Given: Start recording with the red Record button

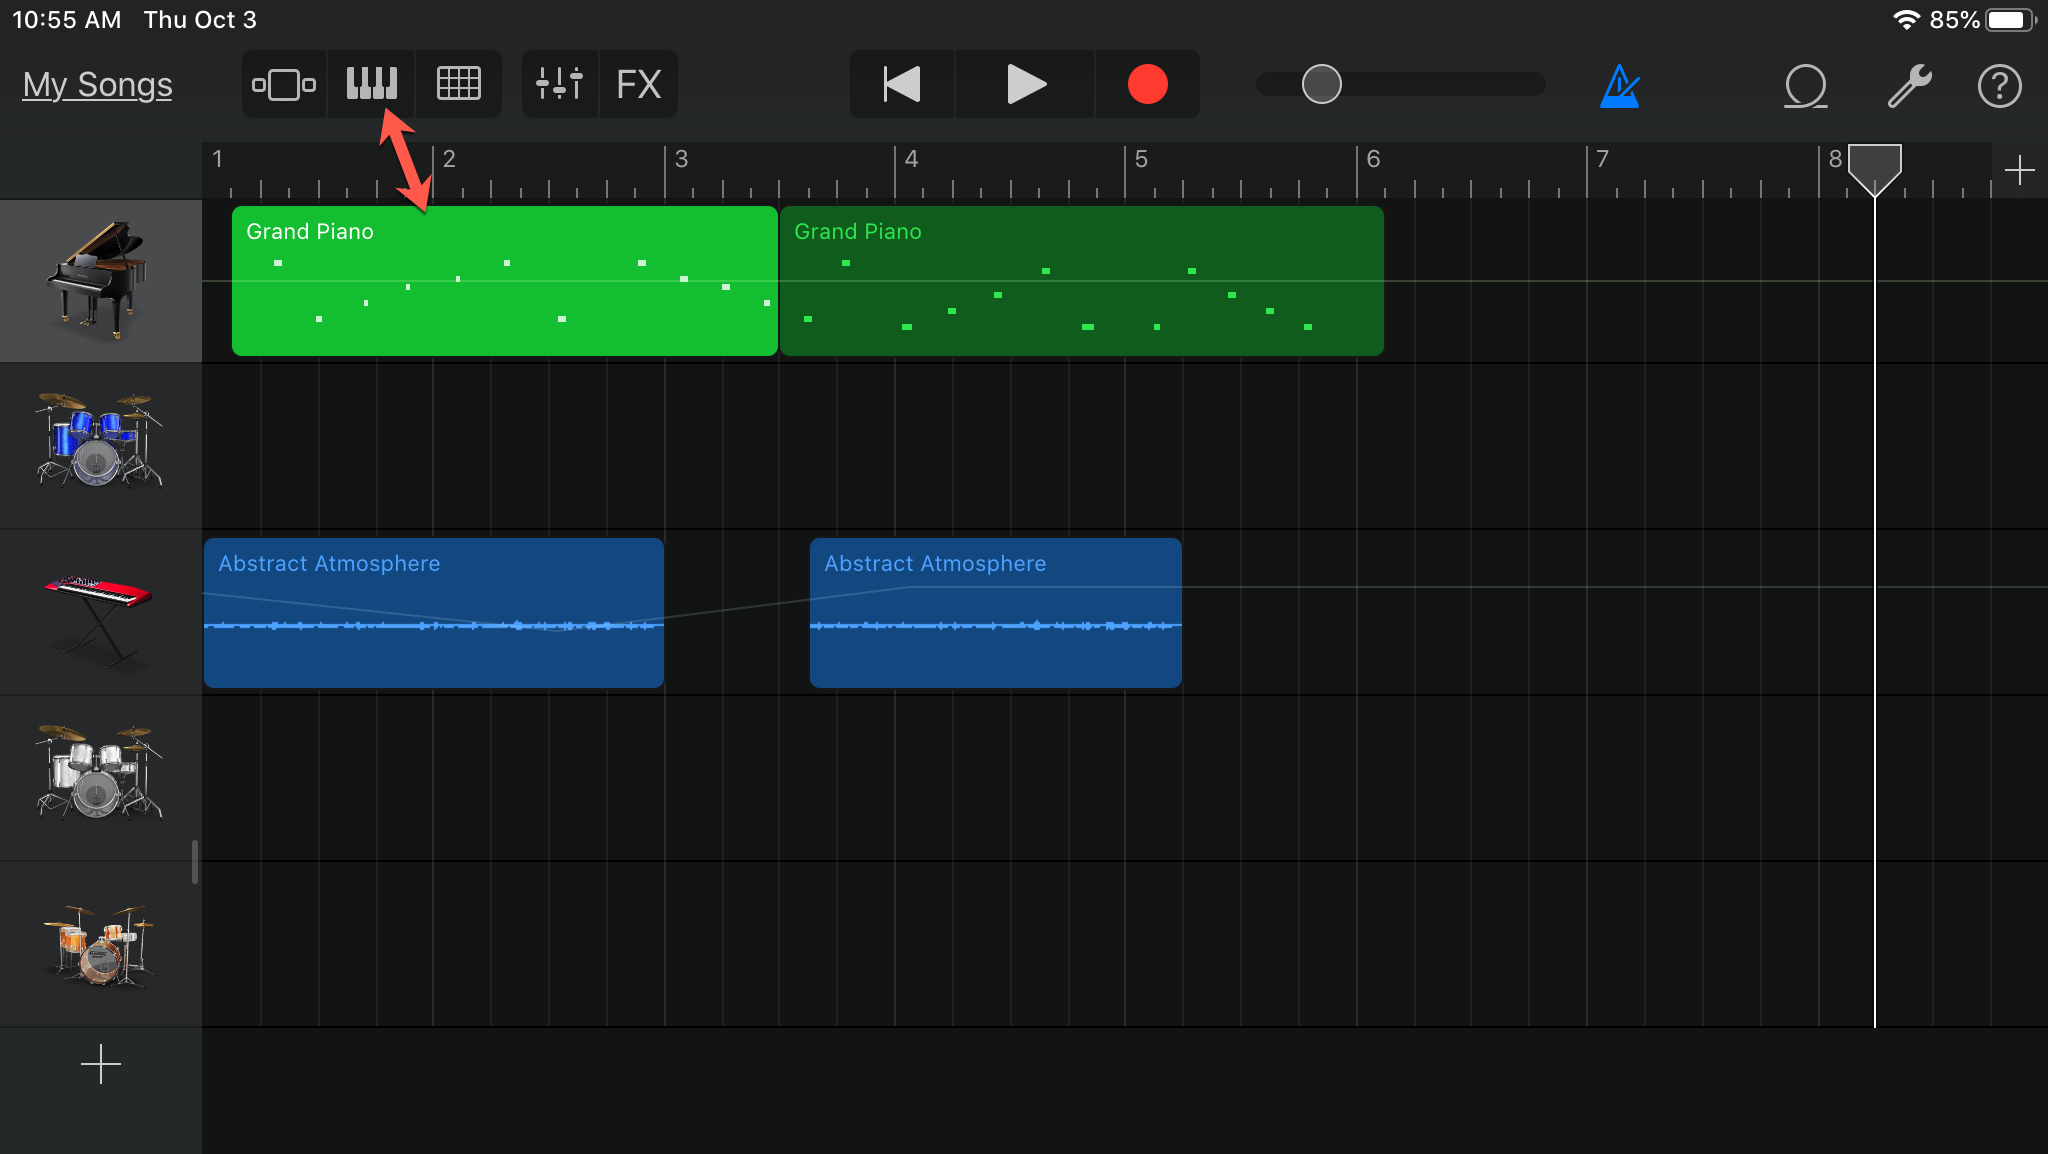Looking at the screenshot, I should (x=1147, y=85).
